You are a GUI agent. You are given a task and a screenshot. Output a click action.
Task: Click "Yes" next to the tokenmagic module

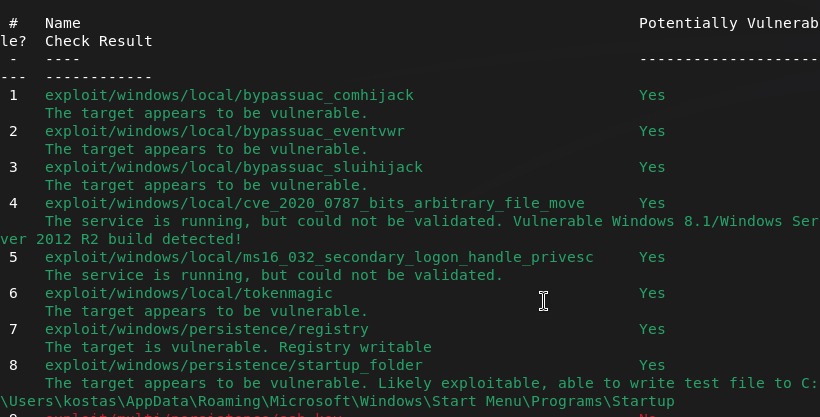click(x=652, y=293)
